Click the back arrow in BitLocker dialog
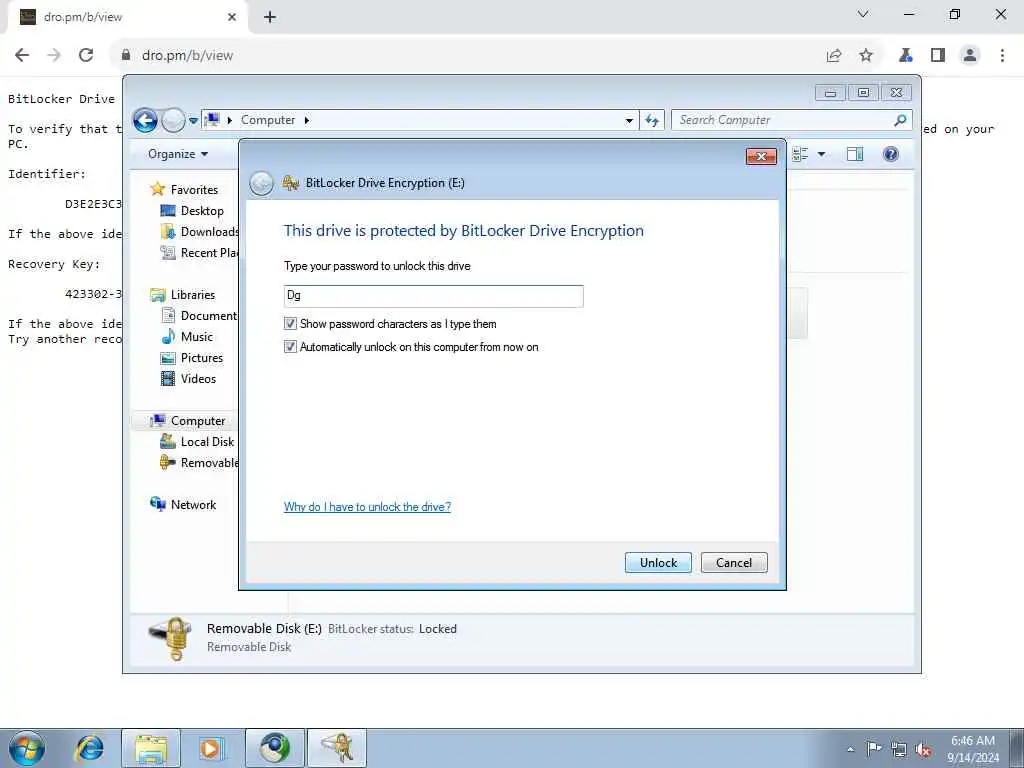Image resolution: width=1024 pixels, height=768 pixels. 261,183
